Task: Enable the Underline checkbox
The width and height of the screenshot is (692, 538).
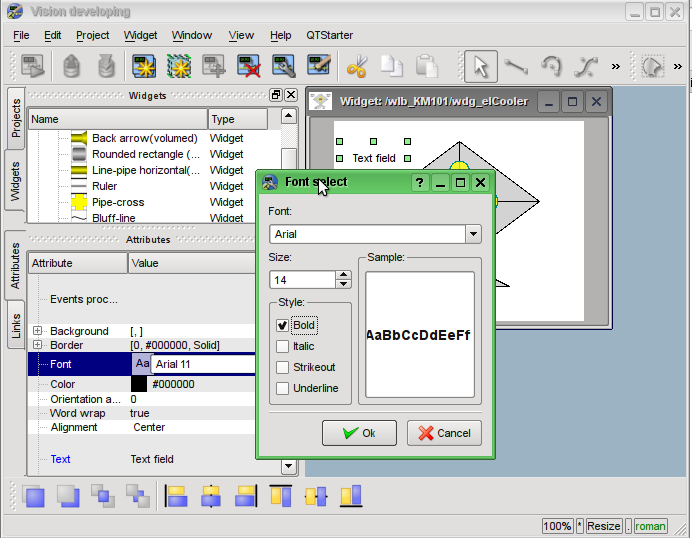Action: click(283, 389)
